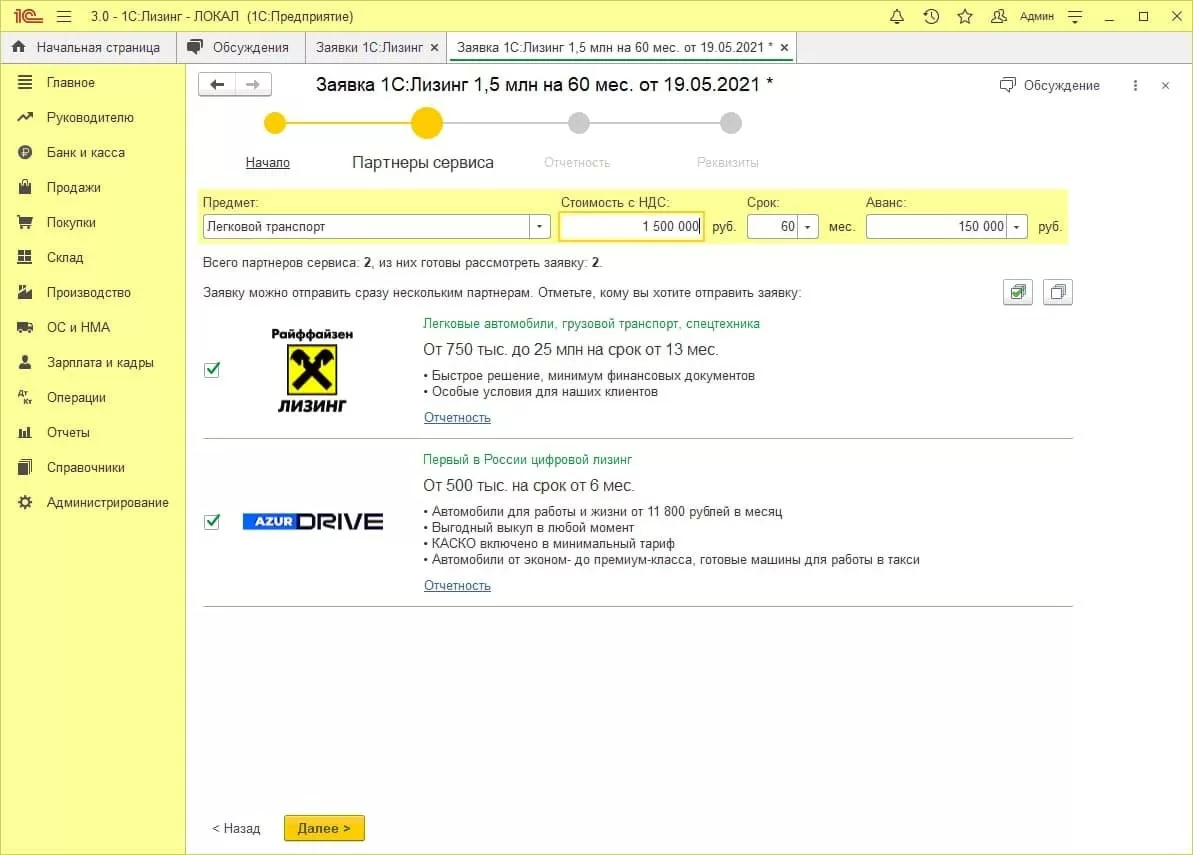The width and height of the screenshot is (1193, 855).
Task: Open Отчеты section
Action: tap(68, 432)
